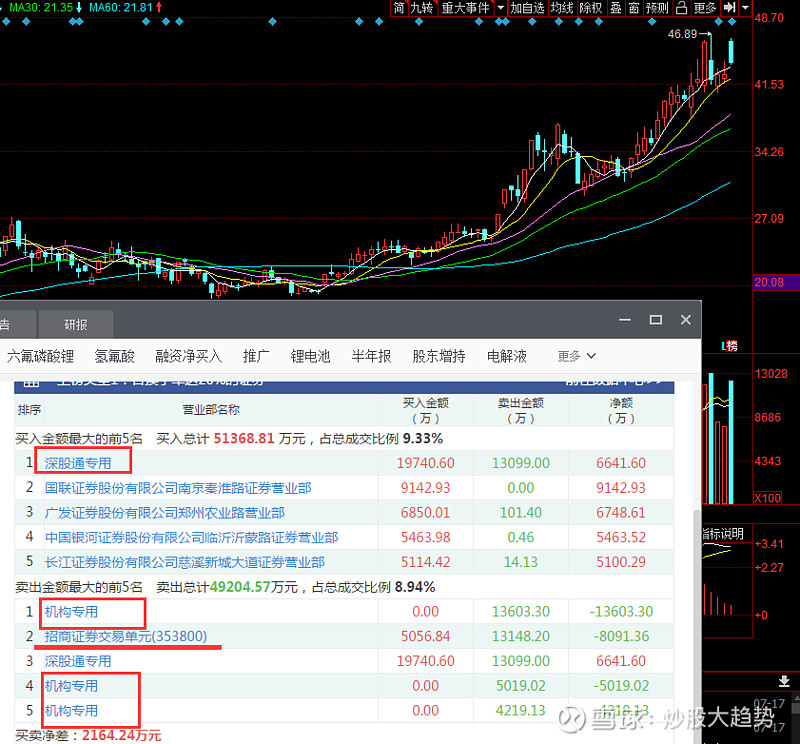The height and width of the screenshot is (744, 800).
Task: Click the arrow-to-bar jump-to-end icon
Action: point(730,8)
